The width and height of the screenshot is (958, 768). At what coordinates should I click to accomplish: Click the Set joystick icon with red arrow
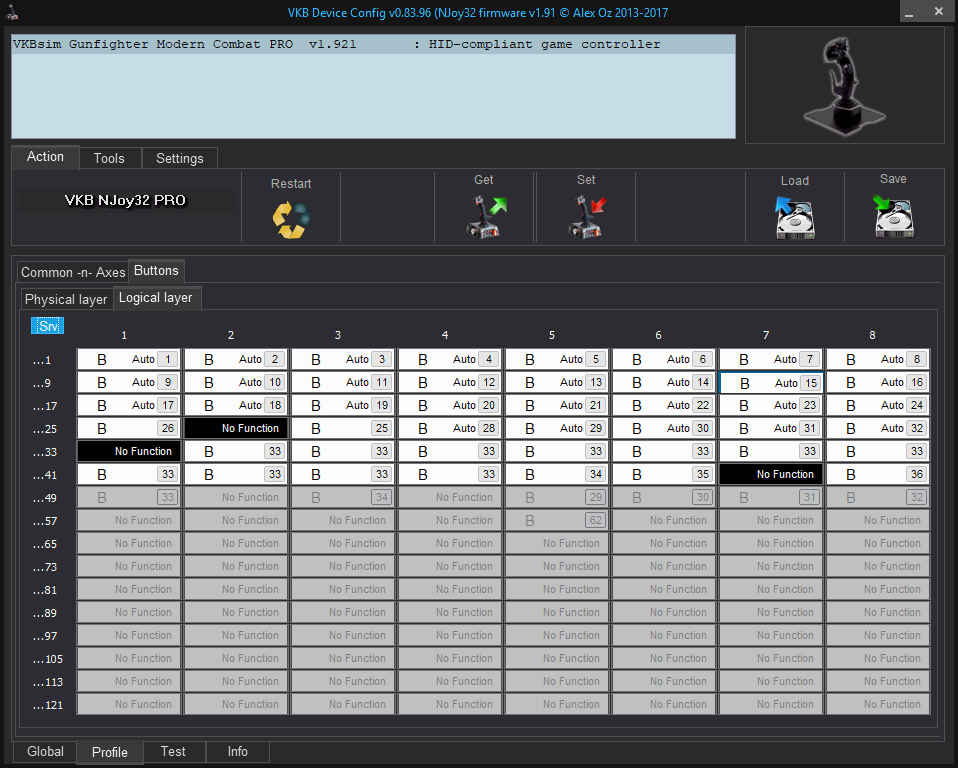(x=587, y=216)
